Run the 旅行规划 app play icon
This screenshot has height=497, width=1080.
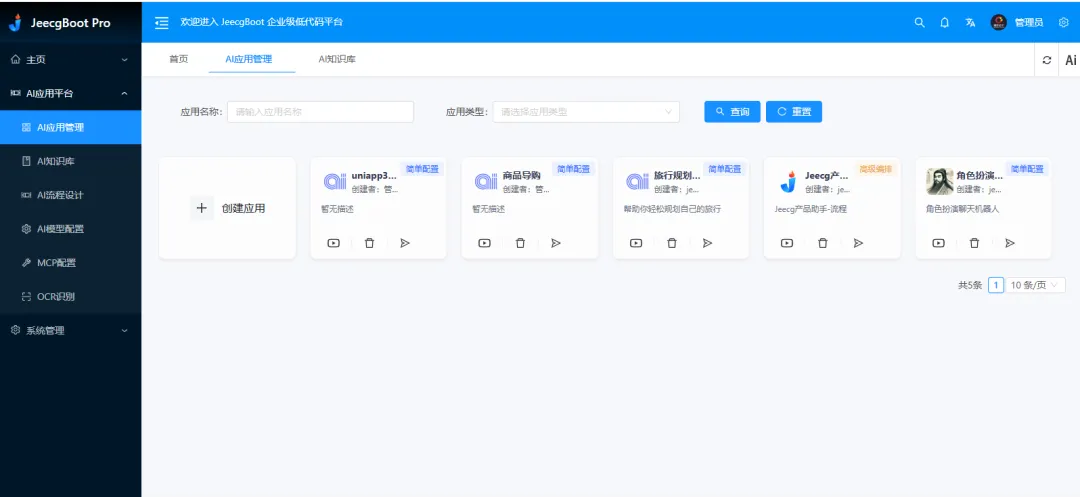pos(636,243)
